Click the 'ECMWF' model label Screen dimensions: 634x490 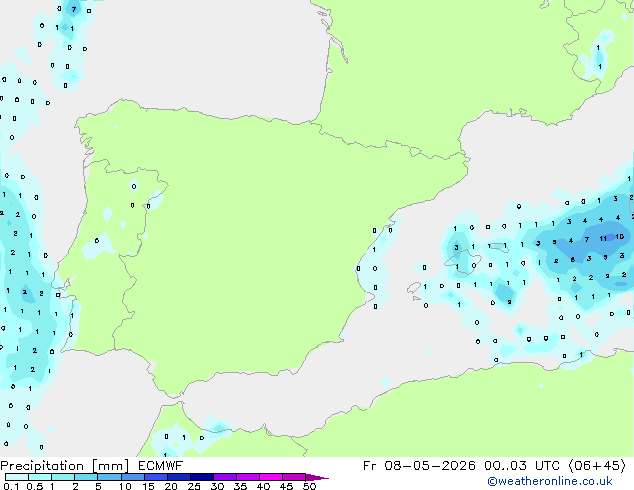161,466
